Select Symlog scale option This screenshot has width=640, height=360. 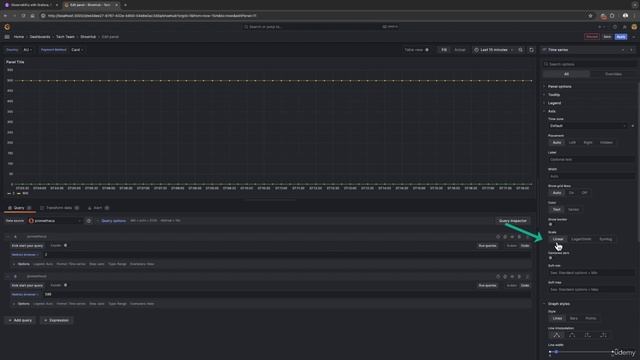pos(605,239)
